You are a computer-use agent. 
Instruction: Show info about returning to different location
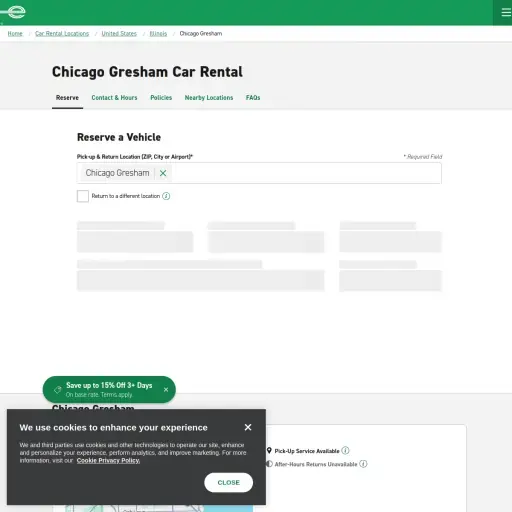click(x=166, y=196)
